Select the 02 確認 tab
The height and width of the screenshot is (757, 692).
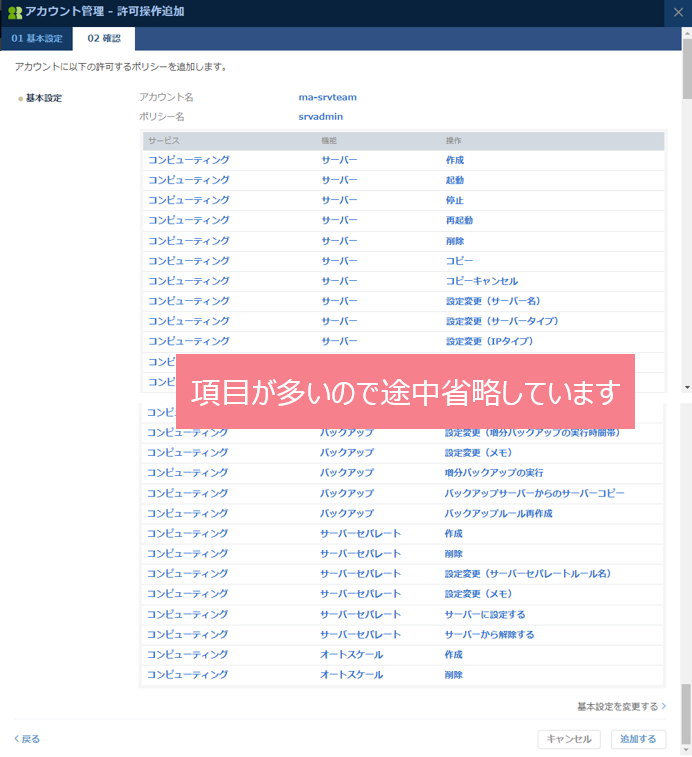point(104,39)
